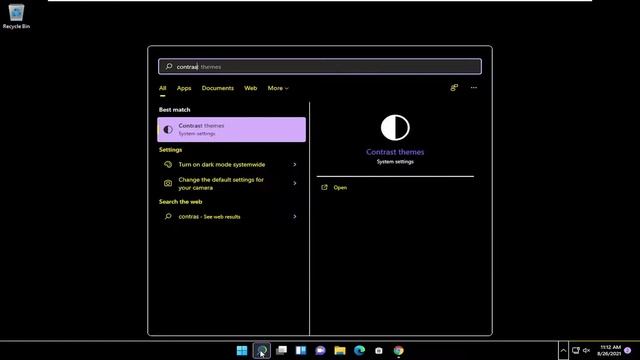Open the Recycle Bin desktop icon

point(16,16)
